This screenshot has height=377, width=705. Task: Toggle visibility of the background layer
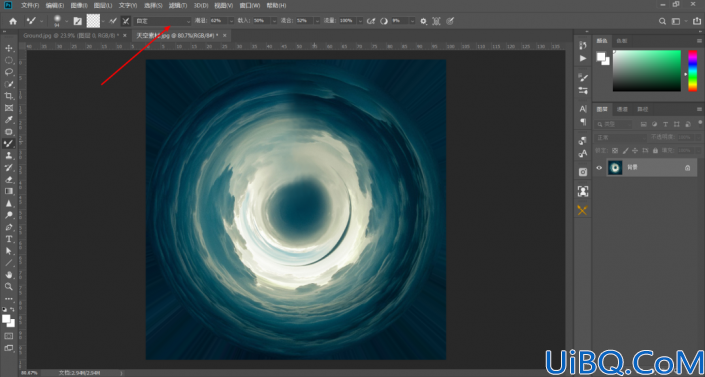click(599, 168)
